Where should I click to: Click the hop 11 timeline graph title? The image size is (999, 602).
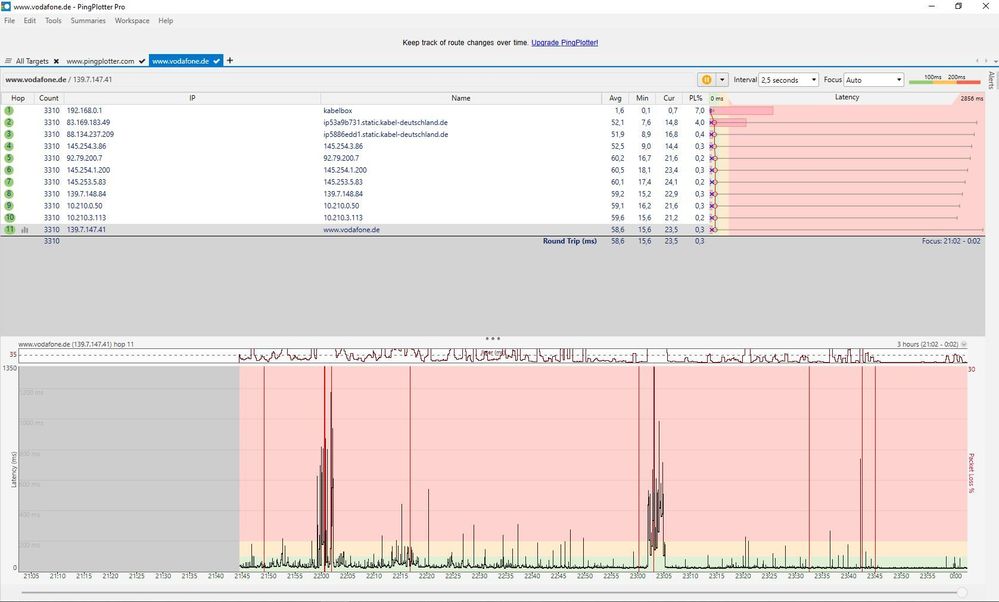pos(76,344)
